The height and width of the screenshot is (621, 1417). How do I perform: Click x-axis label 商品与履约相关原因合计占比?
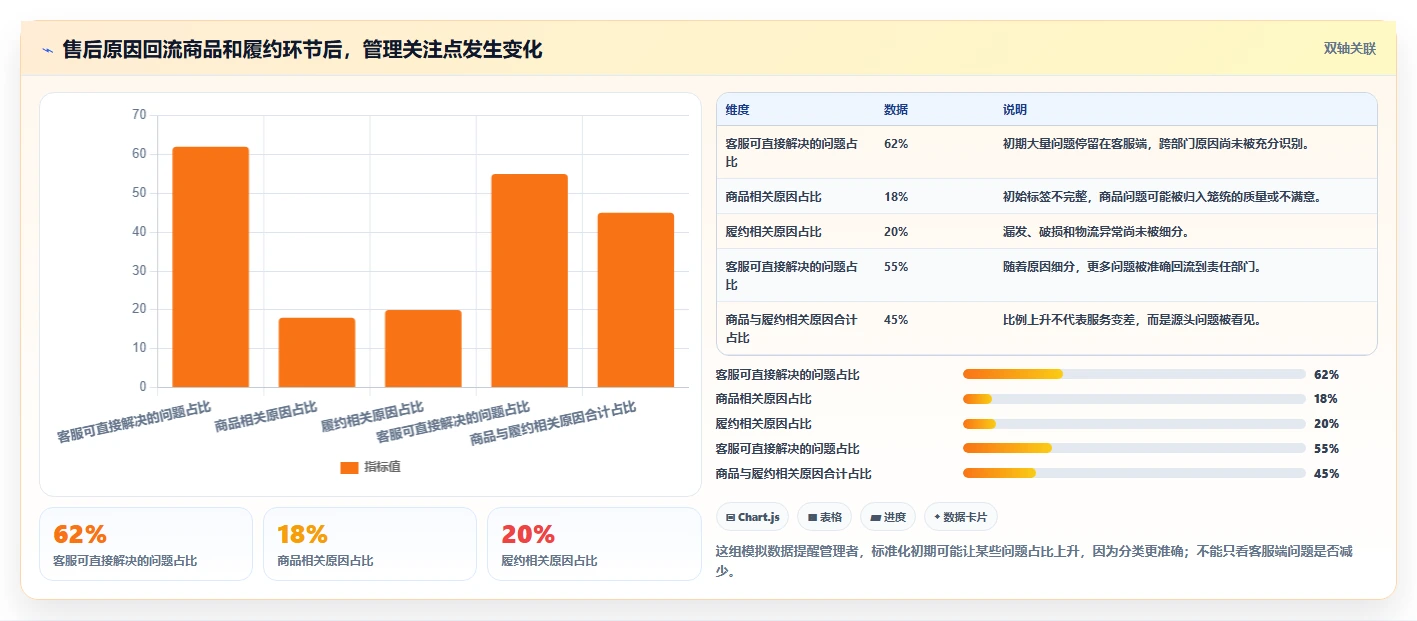(x=553, y=424)
